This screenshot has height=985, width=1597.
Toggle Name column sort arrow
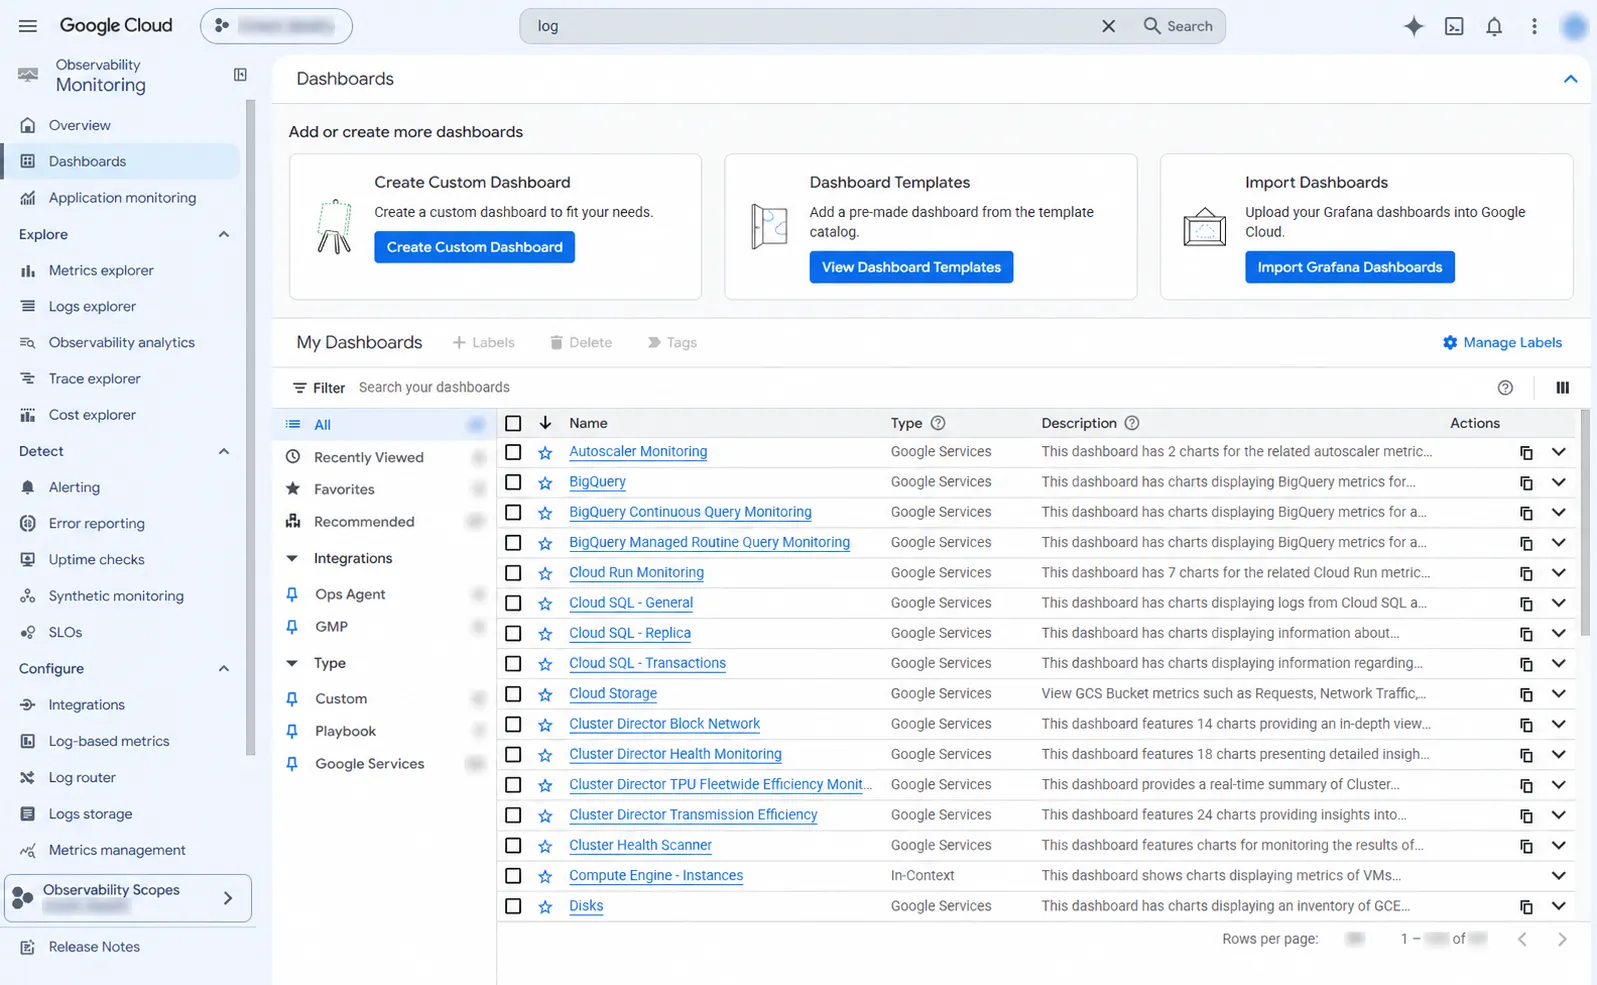[x=545, y=423]
